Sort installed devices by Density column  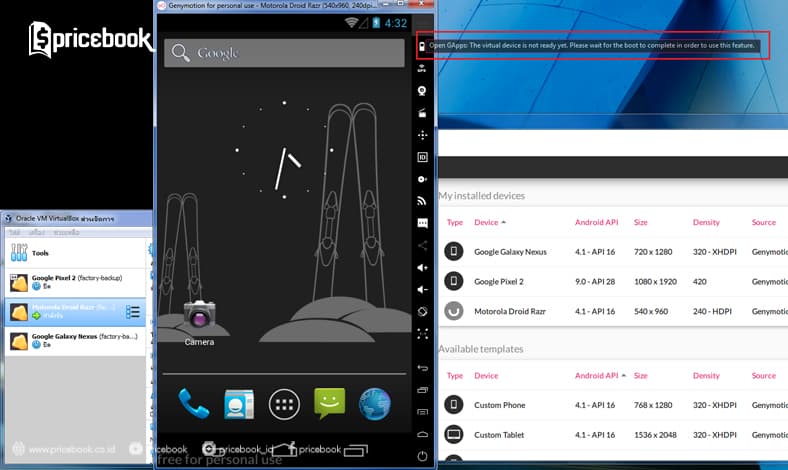706,222
